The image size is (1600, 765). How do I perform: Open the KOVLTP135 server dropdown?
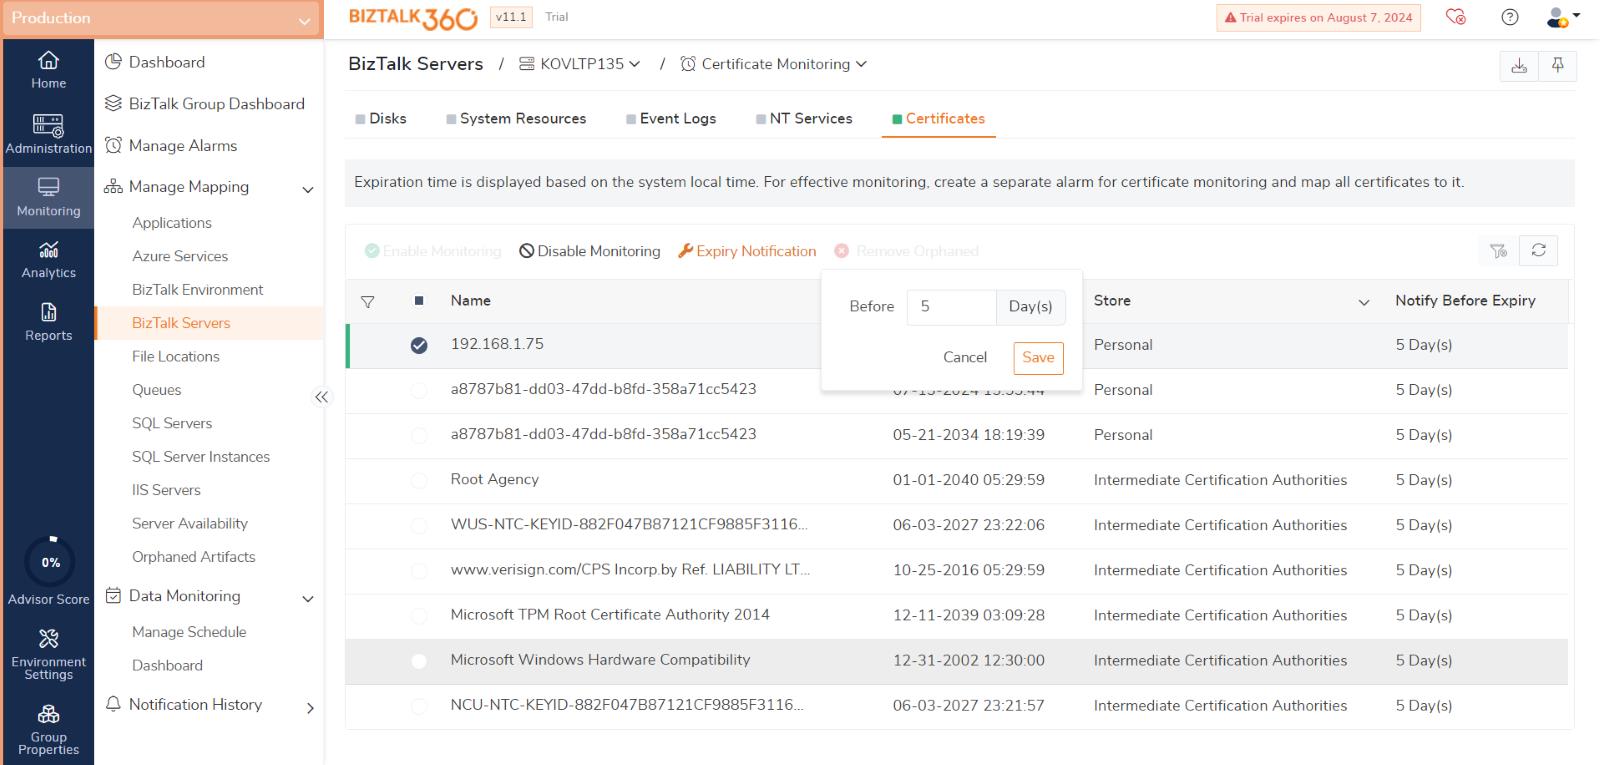pyautogui.click(x=580, y=64)
